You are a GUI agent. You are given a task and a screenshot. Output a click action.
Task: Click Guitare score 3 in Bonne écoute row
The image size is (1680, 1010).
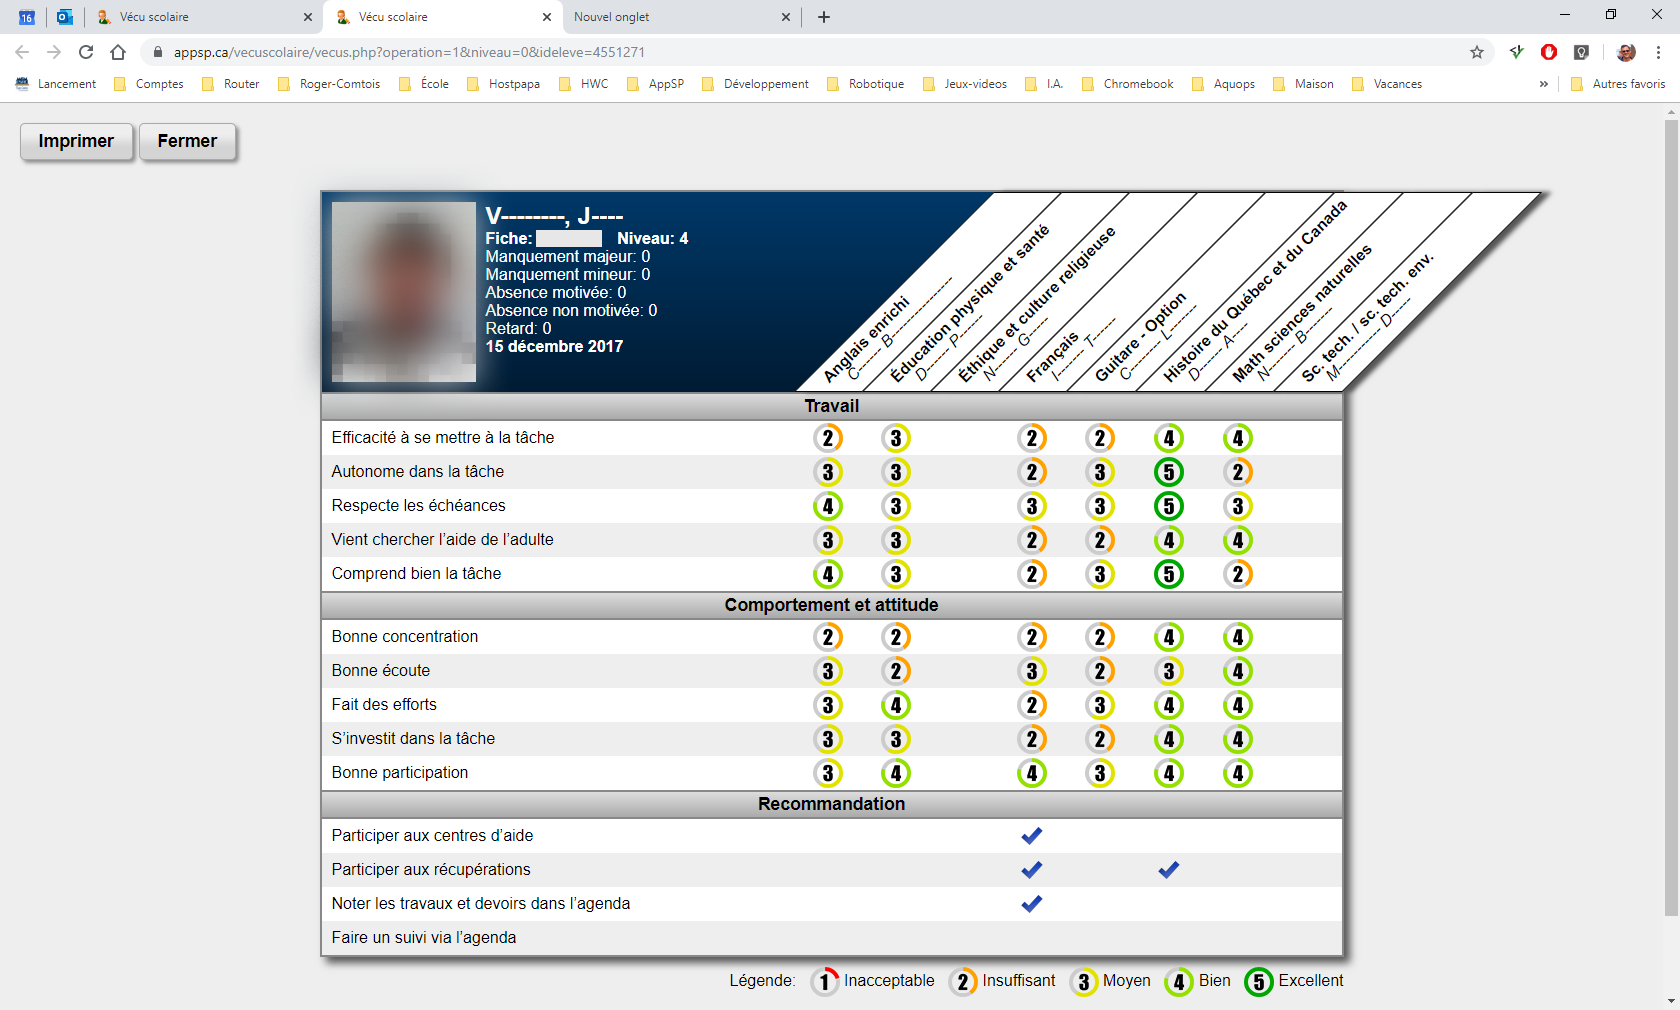click(1169, 671)
